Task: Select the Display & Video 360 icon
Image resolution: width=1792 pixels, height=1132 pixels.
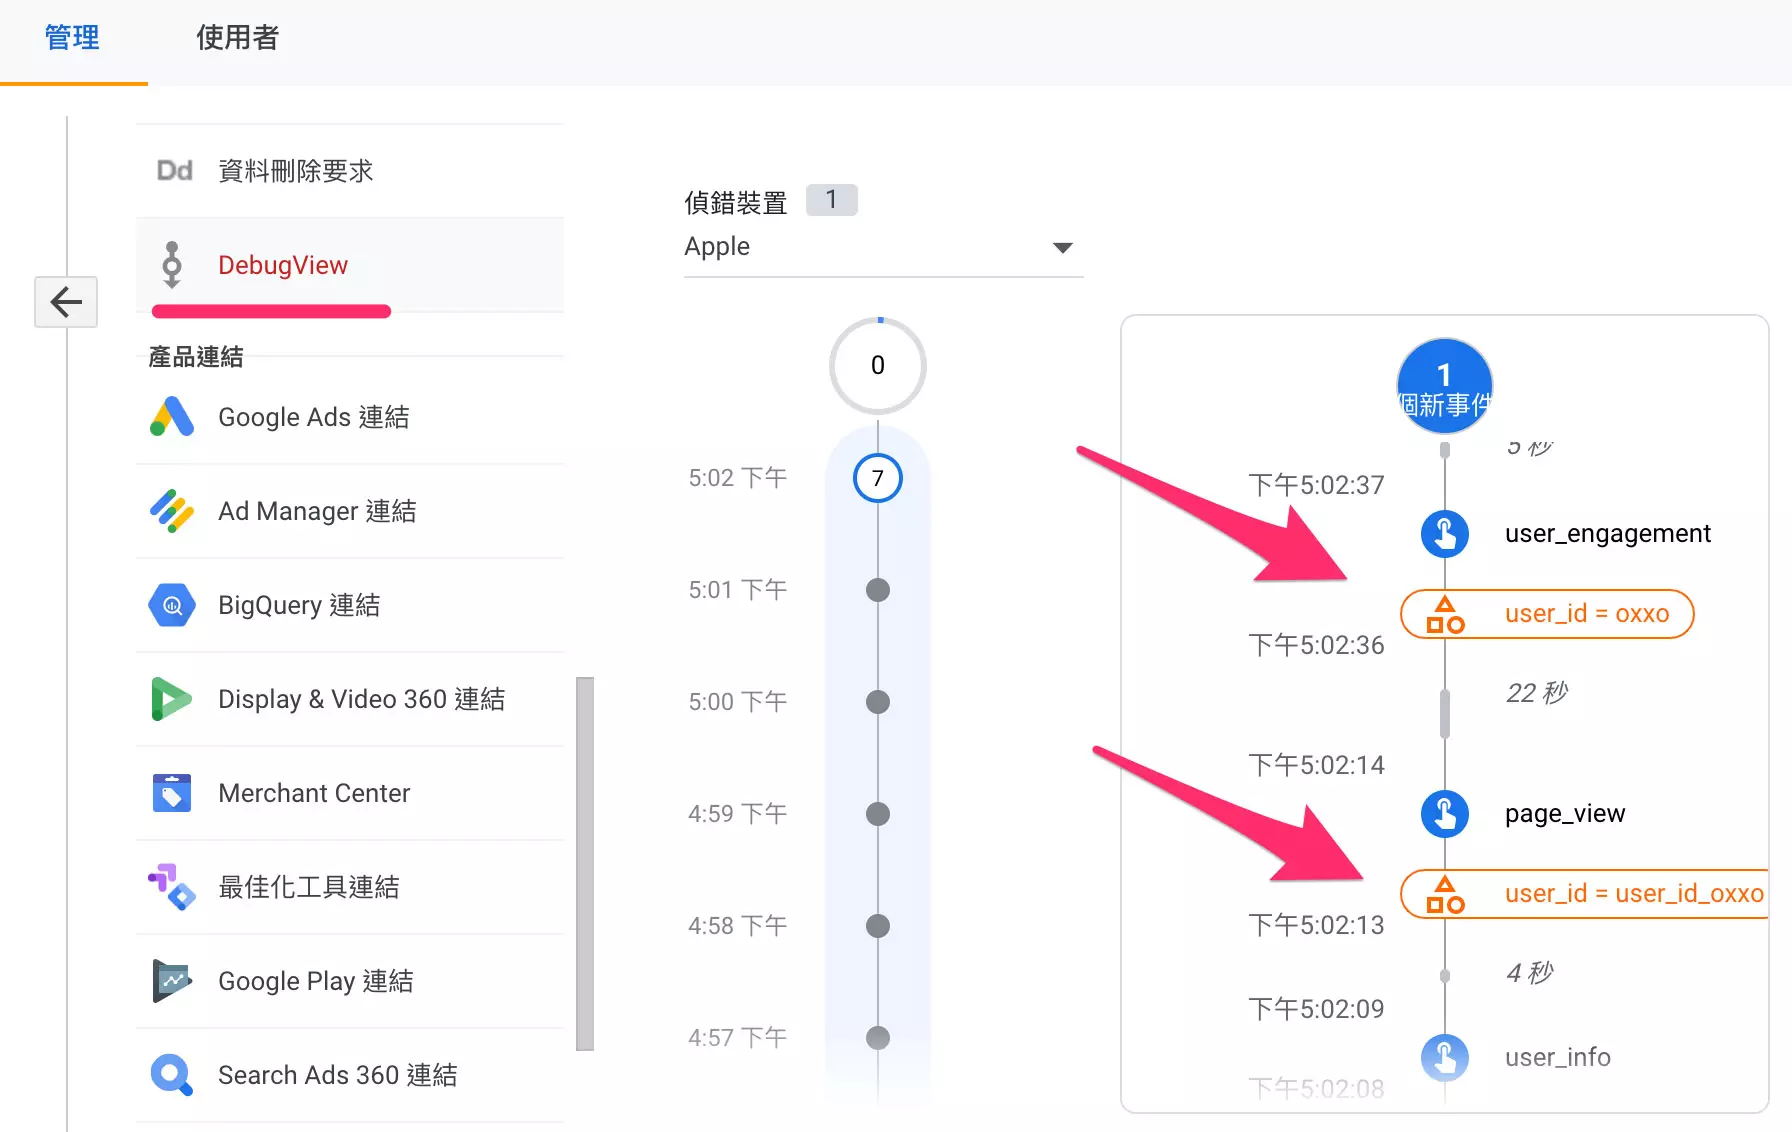Action: click(171, 699)
